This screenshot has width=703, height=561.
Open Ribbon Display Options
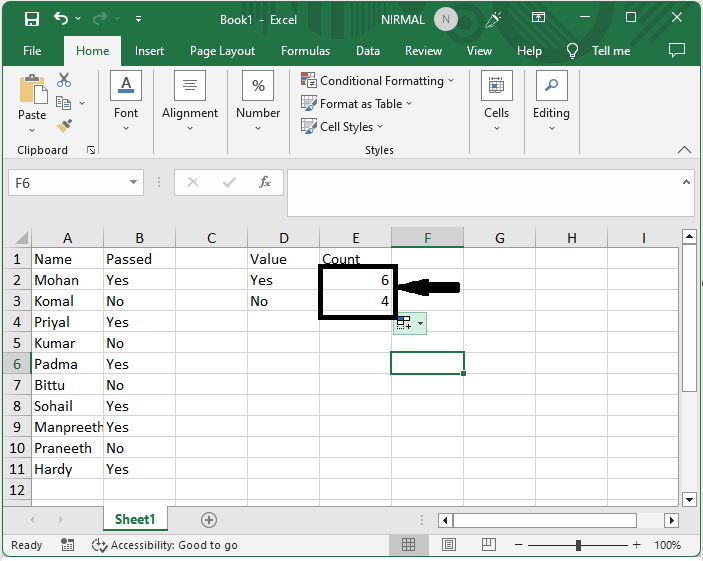(538, 17)
